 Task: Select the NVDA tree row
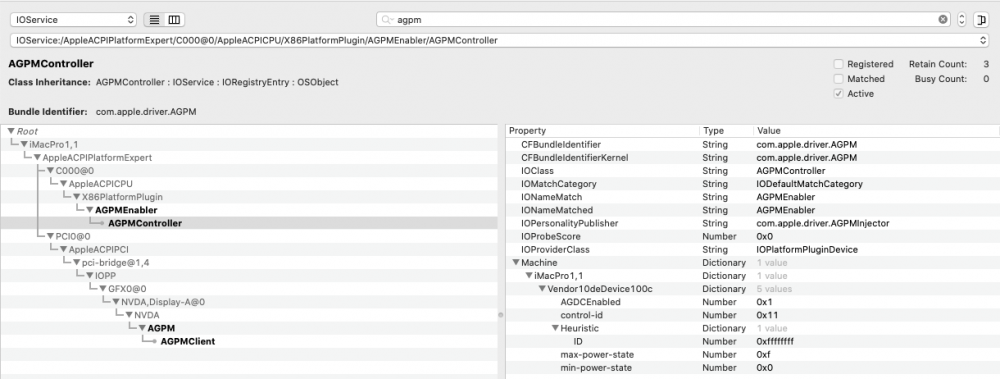click(249, 315)
